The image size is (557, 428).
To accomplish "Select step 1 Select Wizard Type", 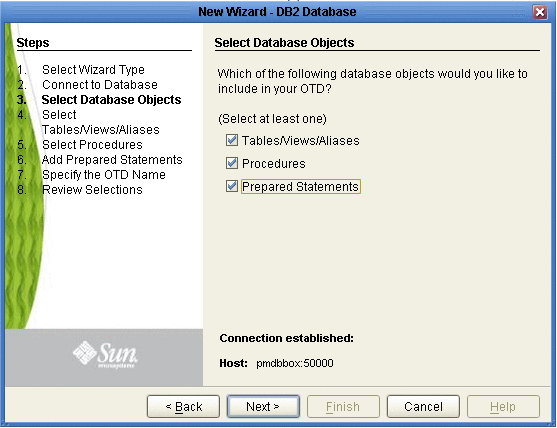I will pyautogui.click(x=93, y=70).
